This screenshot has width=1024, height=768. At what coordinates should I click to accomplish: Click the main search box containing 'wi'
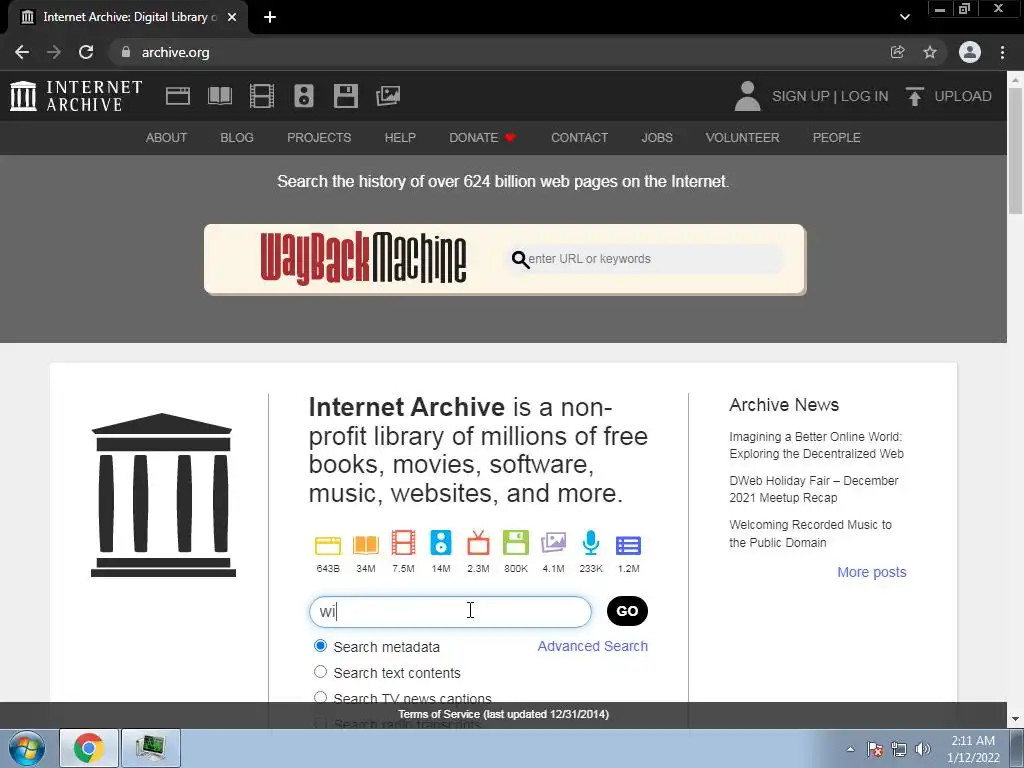point(450,611)
